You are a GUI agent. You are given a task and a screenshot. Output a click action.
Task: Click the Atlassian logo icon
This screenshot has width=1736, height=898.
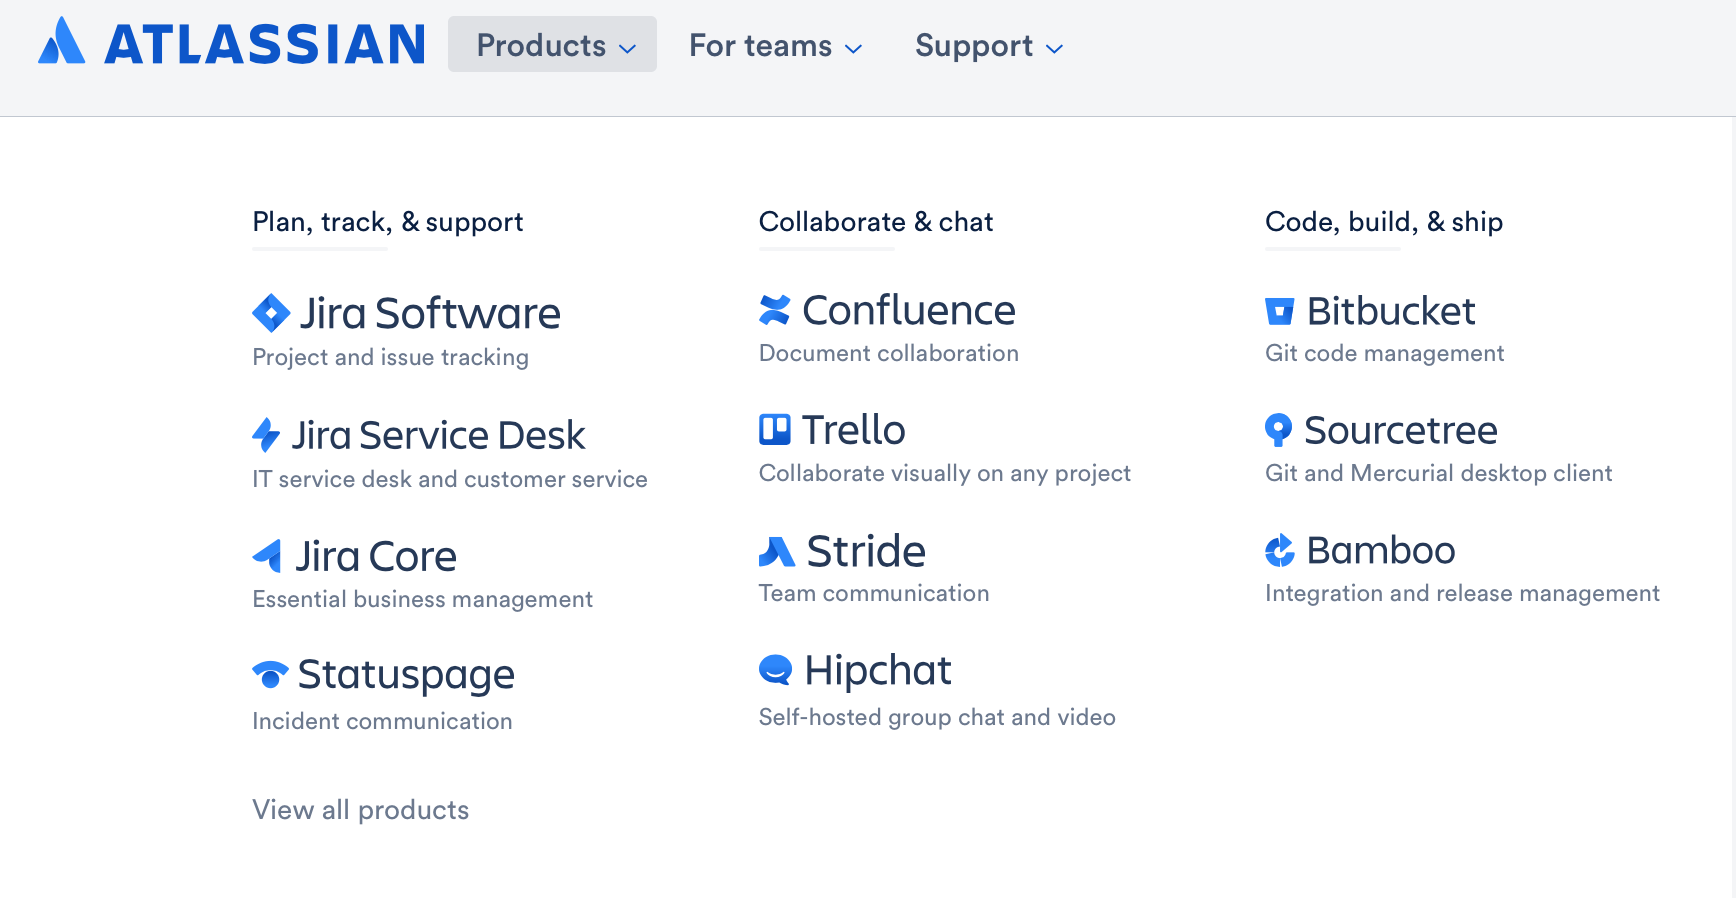(61, 41)
